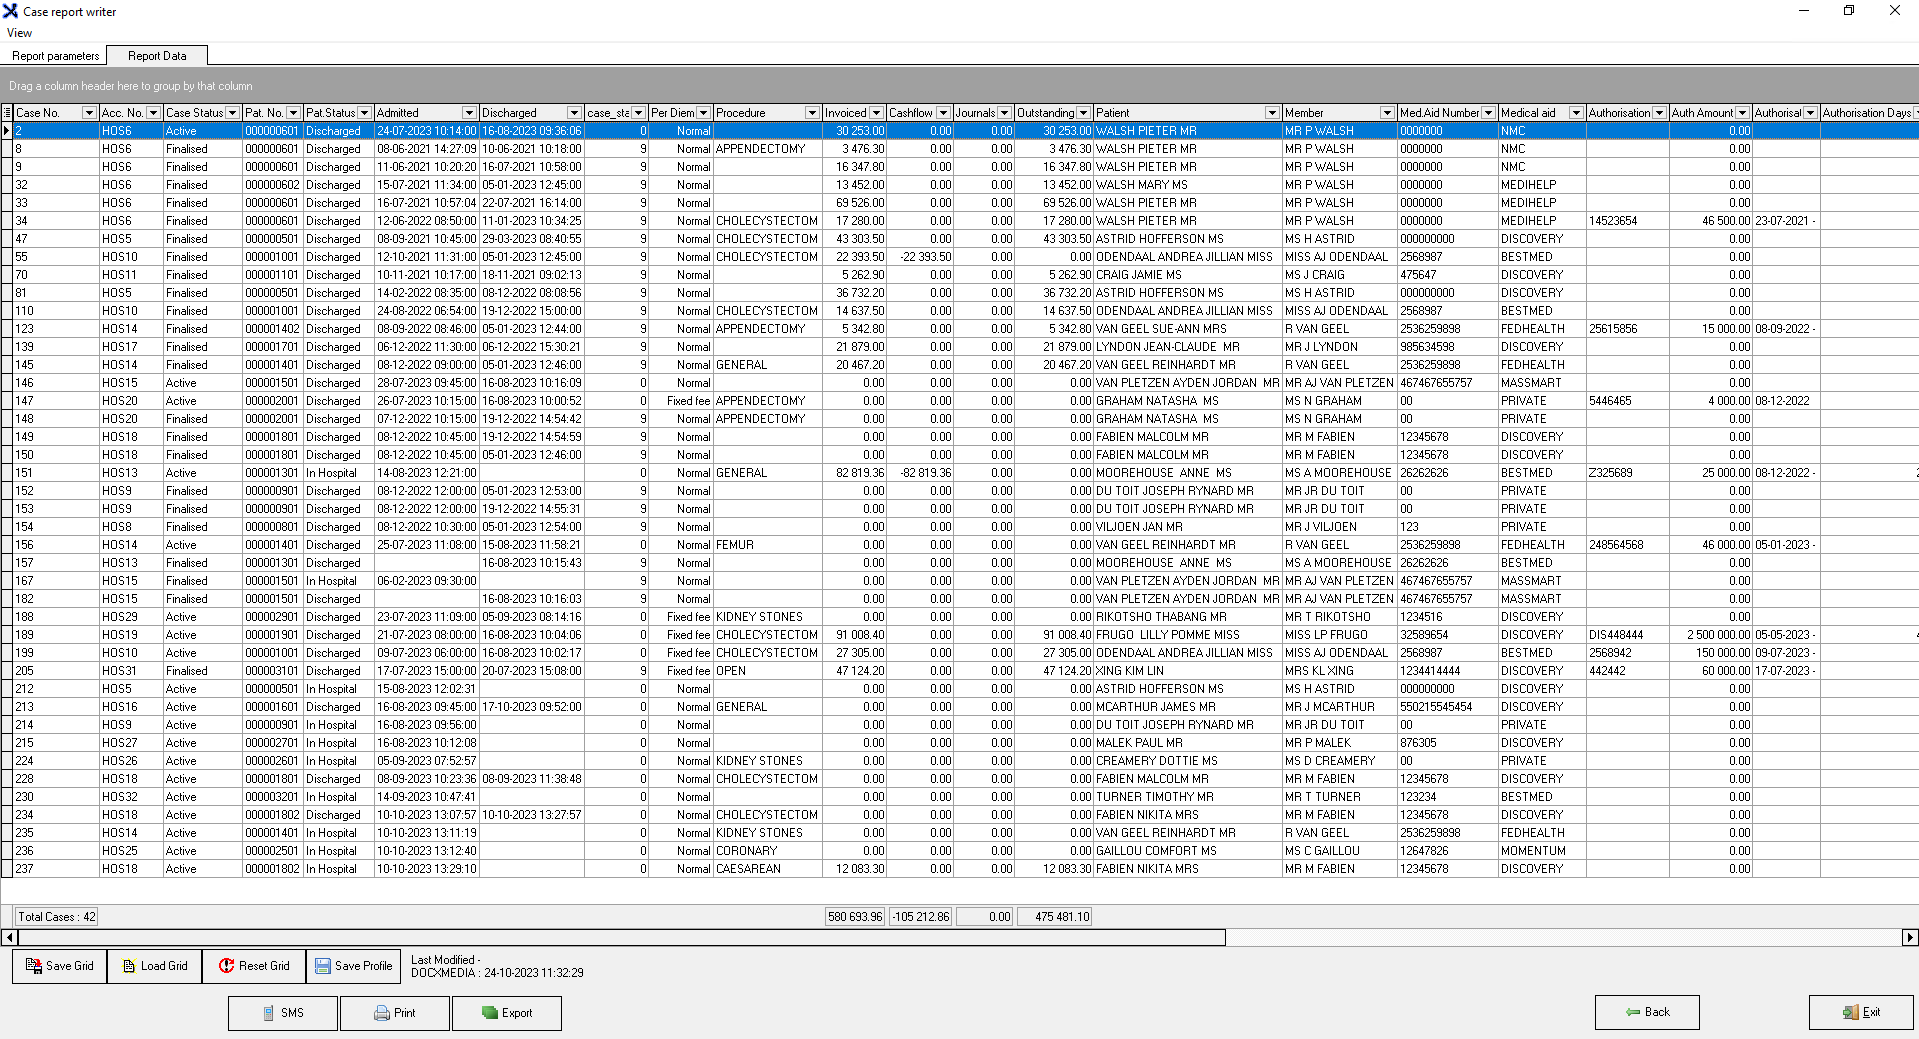Click the Save Grid disk icon
1919x1039 pixels.
pyautogui.click(x=33, y=966)
